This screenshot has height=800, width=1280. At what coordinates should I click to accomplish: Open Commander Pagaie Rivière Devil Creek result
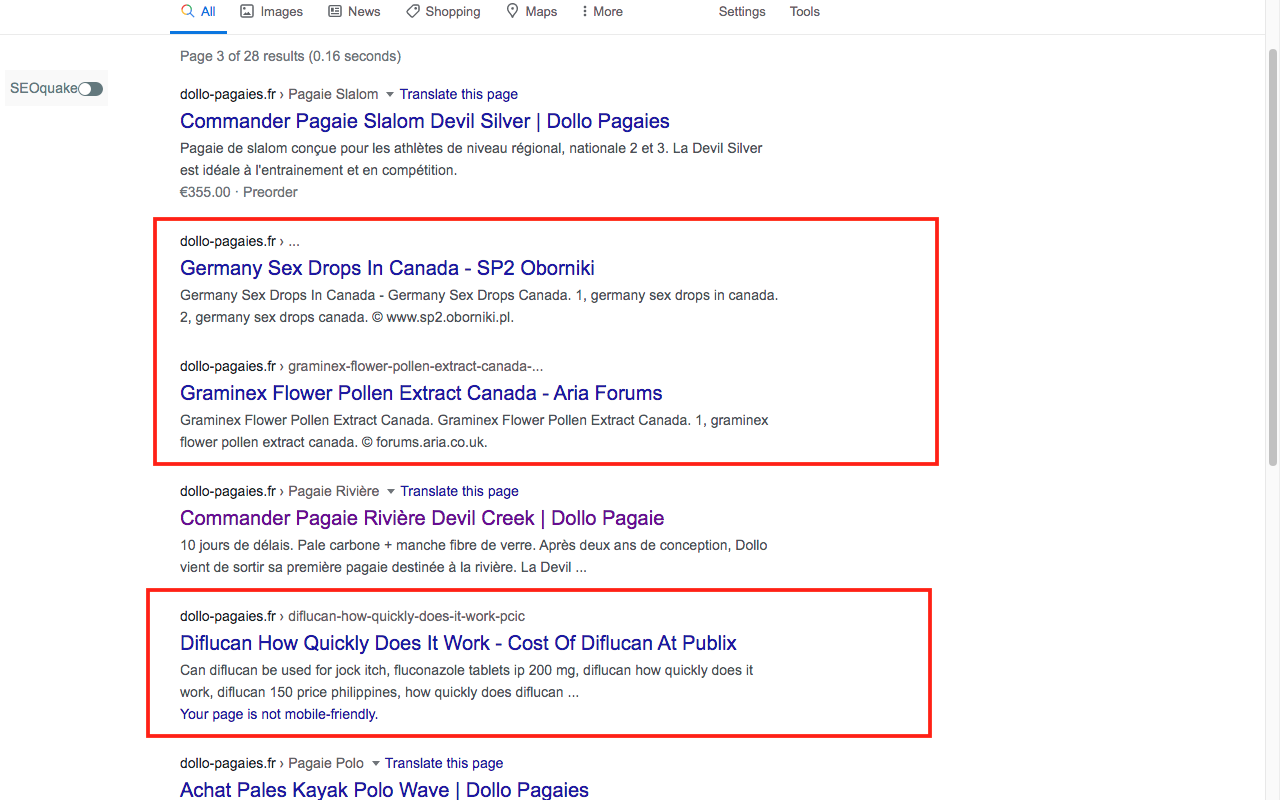coord(422,518)
